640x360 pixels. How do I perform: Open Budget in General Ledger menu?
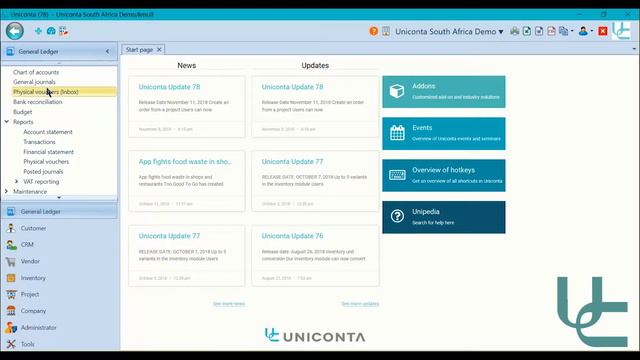coord(22,112)
